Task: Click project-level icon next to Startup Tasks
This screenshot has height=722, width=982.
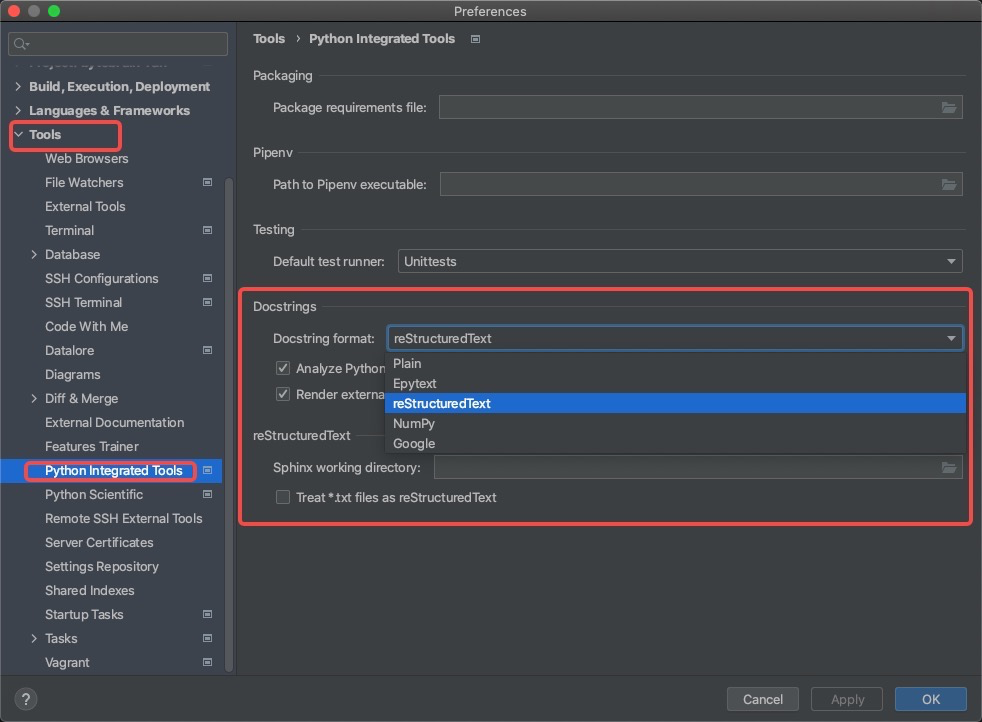Action: (207, 614)
